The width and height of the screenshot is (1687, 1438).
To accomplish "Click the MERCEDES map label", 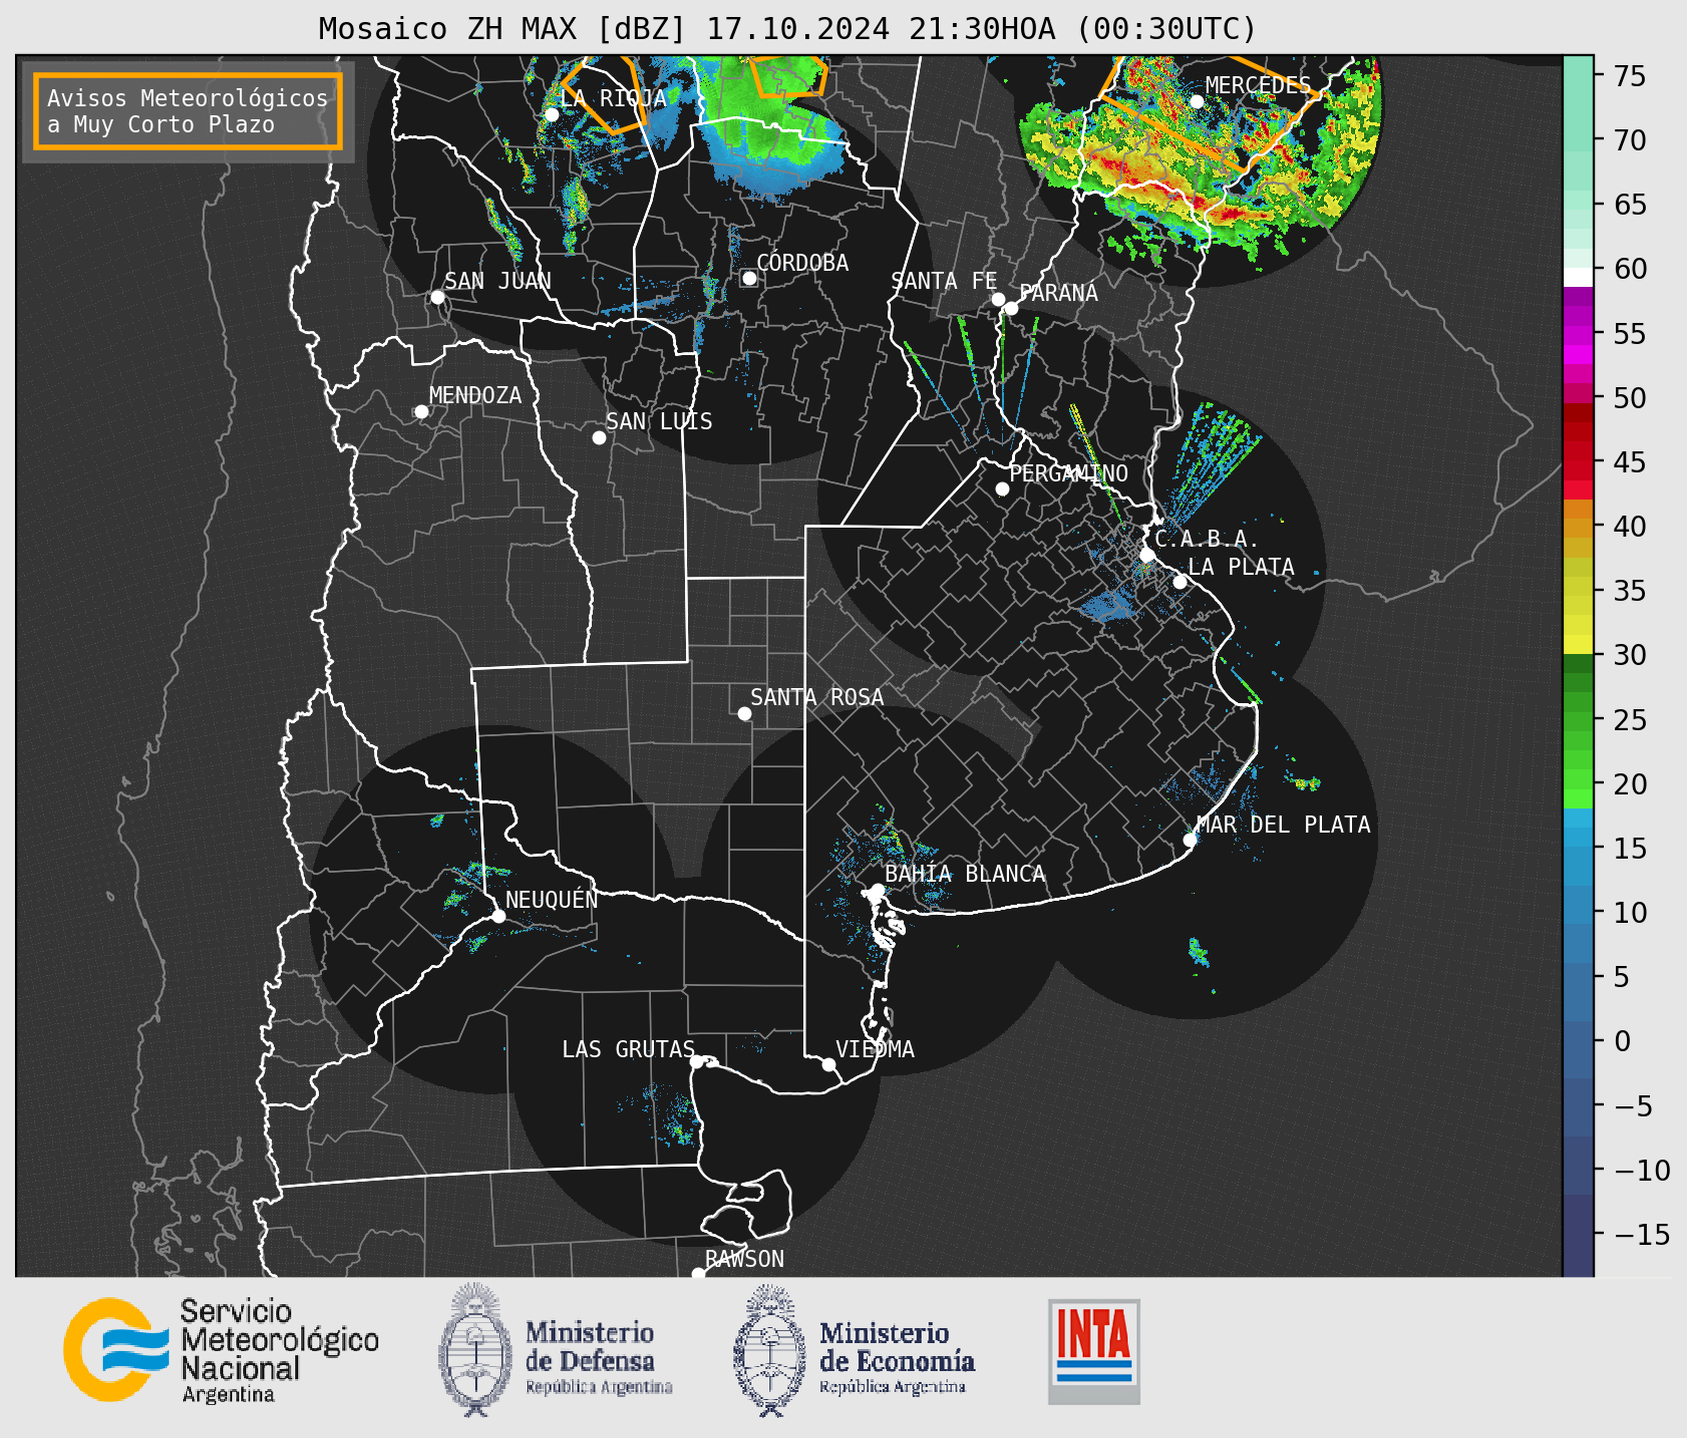I will coord(1258,86).
